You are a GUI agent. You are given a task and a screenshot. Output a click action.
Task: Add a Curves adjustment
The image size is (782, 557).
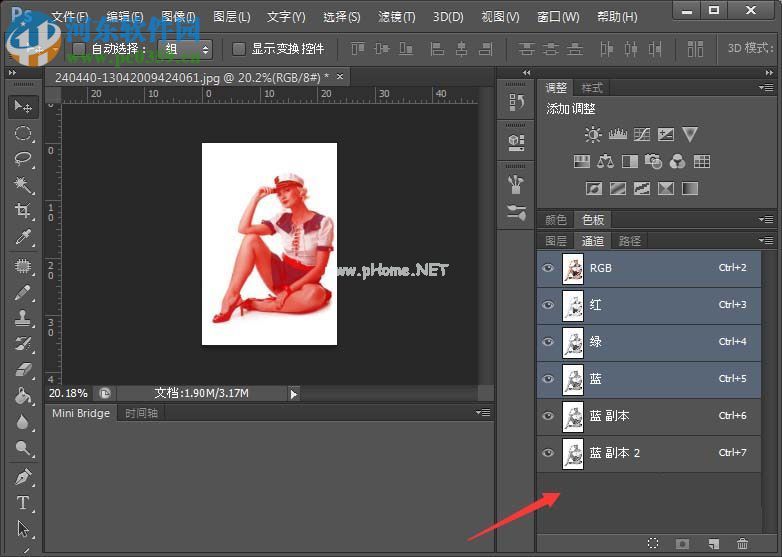[x=641, y=135]
